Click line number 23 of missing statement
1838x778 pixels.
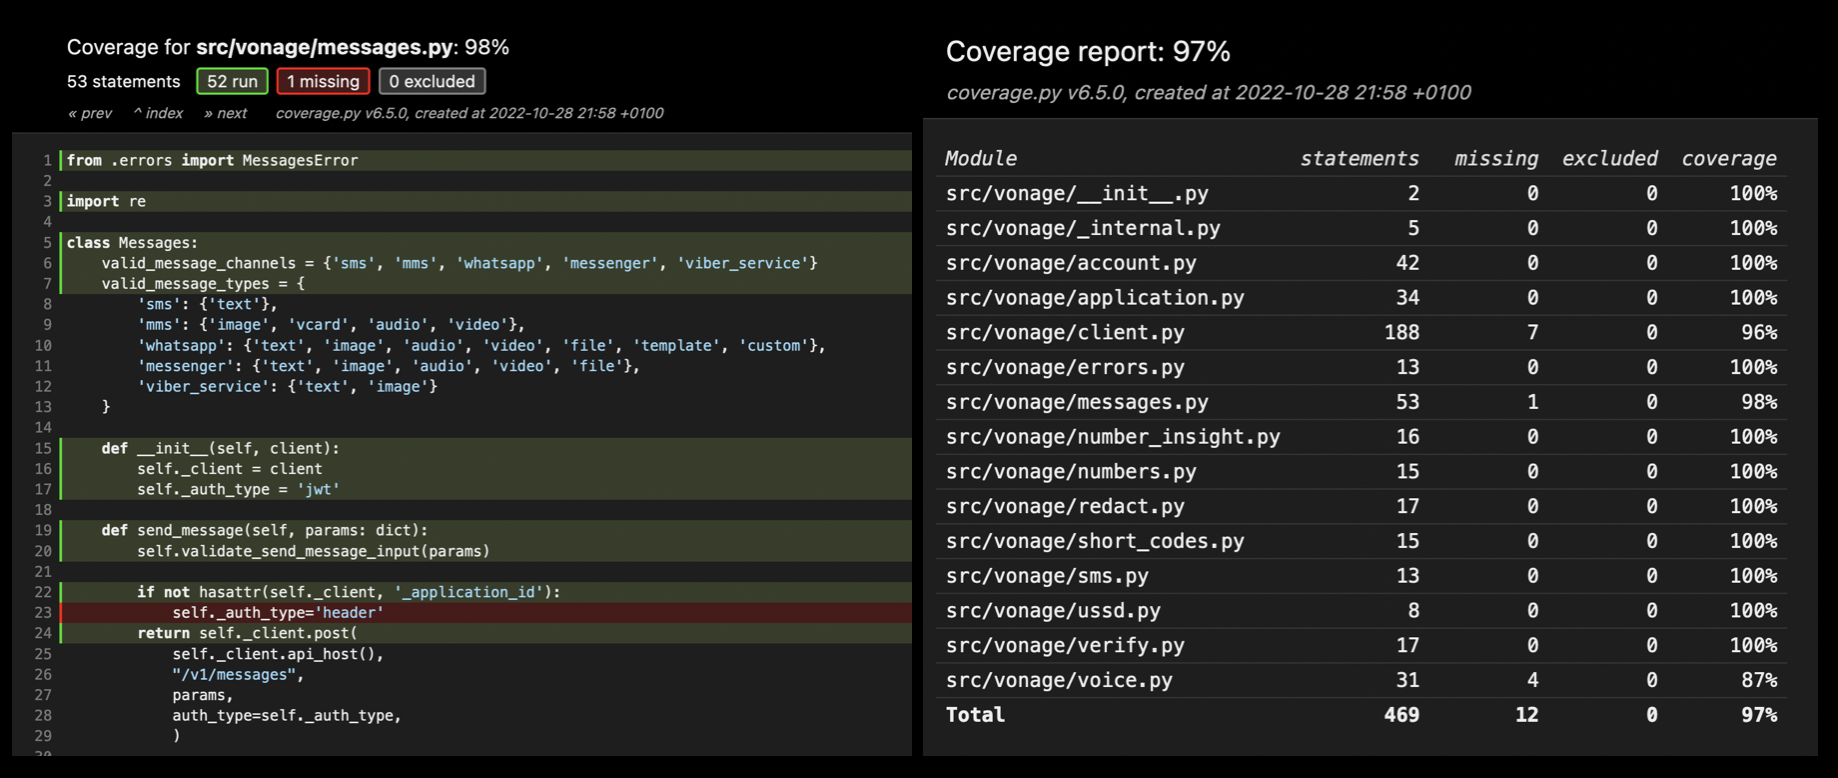coord(43,612)
